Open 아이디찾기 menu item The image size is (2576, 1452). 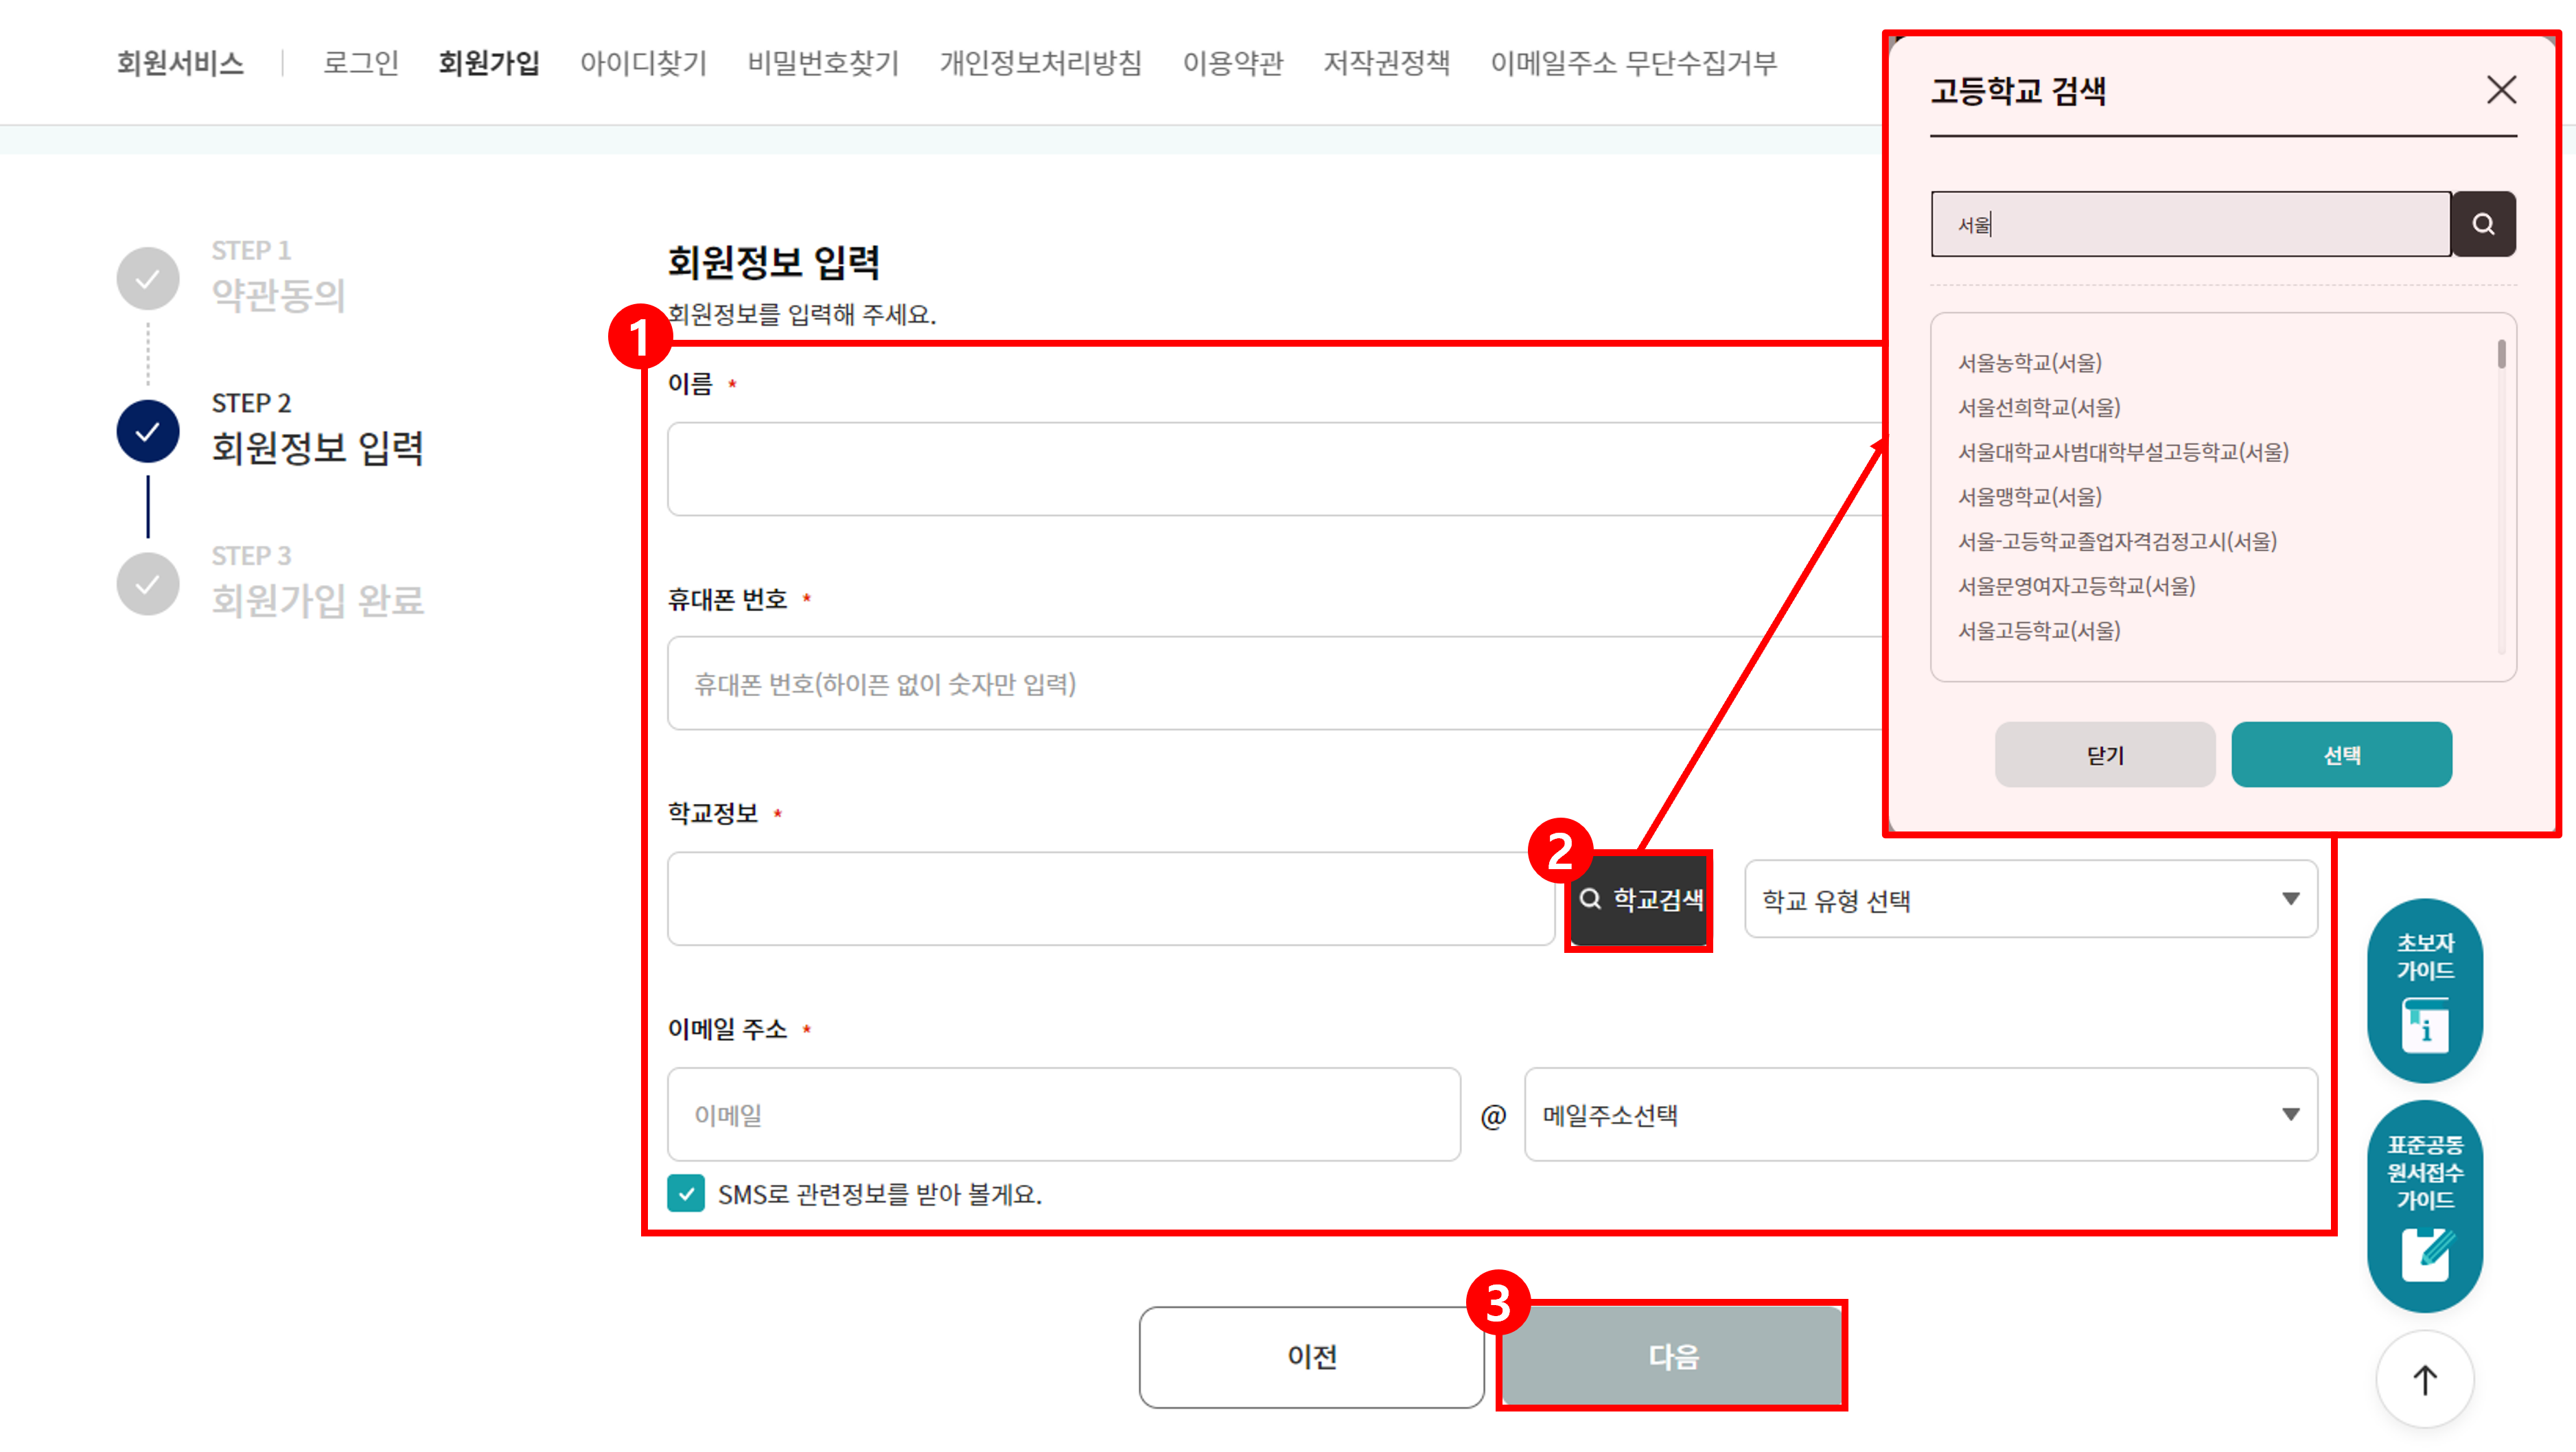(644, 63)
